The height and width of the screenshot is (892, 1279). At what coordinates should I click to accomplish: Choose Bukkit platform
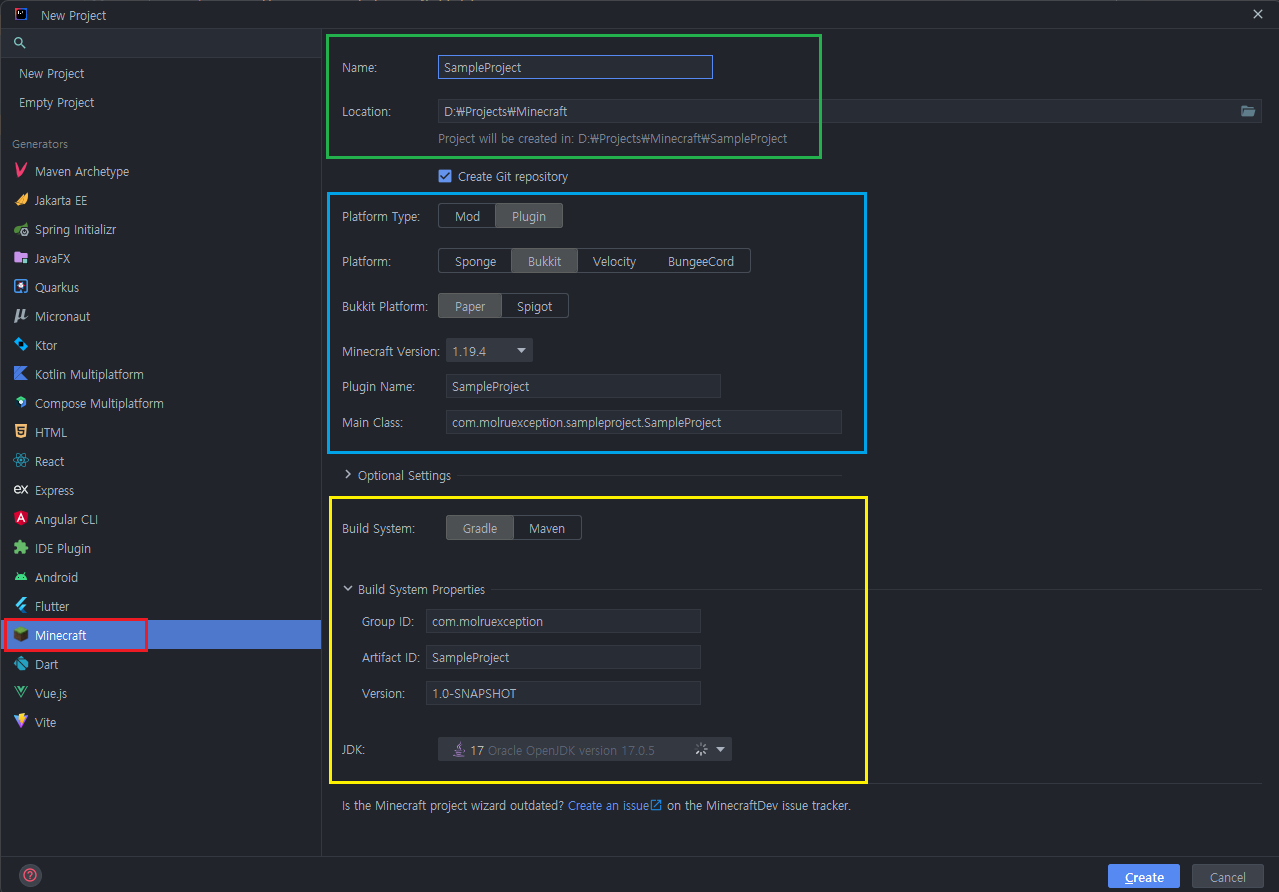tap(545, 261)
